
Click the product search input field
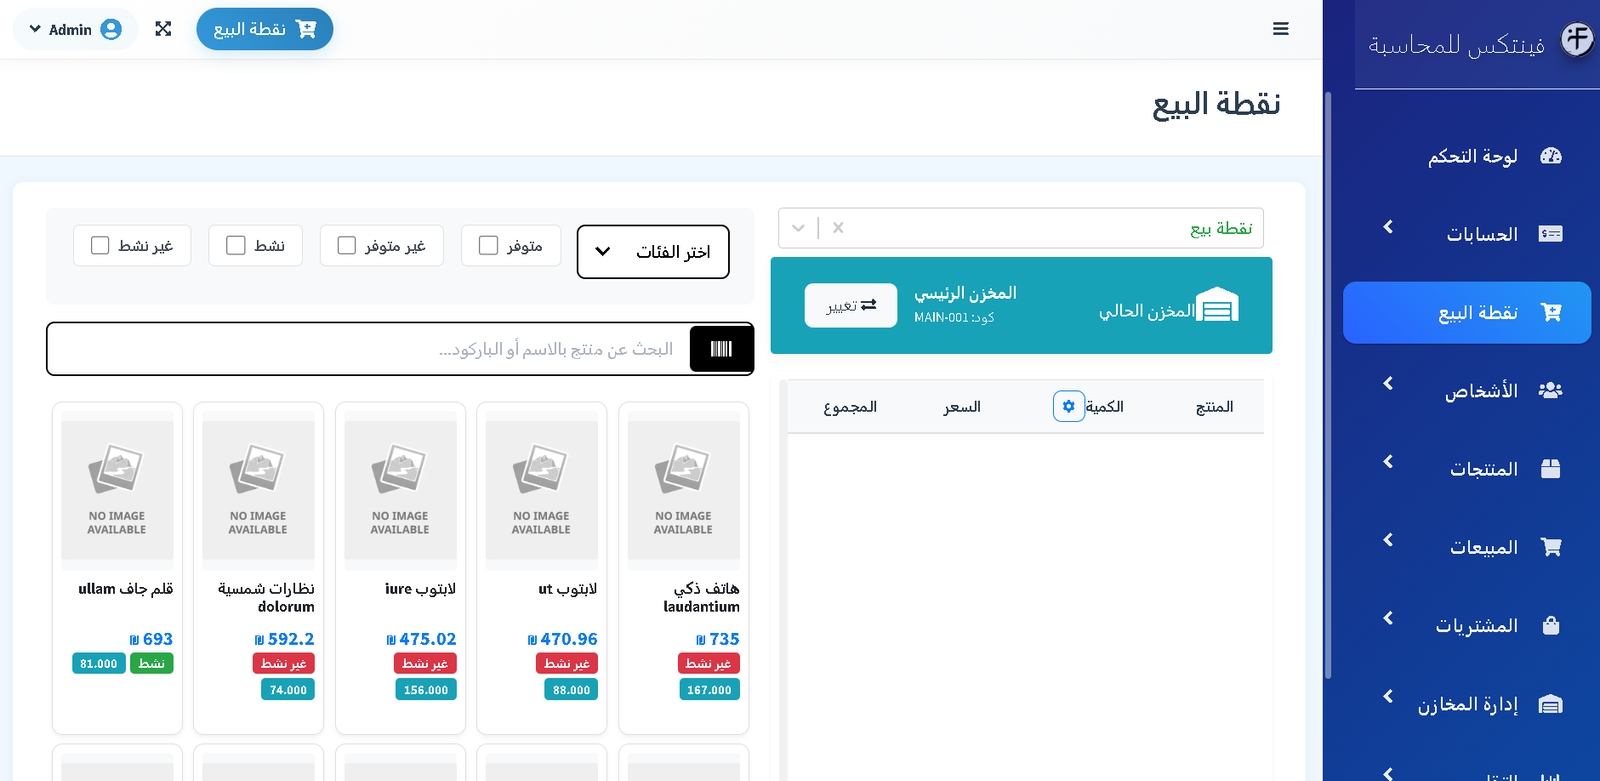(x=370, y=349)
